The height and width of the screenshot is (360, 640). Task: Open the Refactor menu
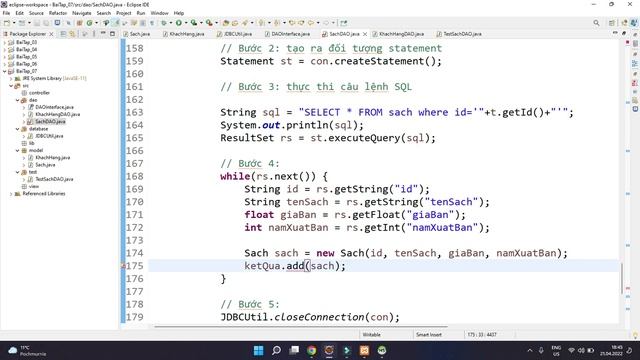coord(58,13)
